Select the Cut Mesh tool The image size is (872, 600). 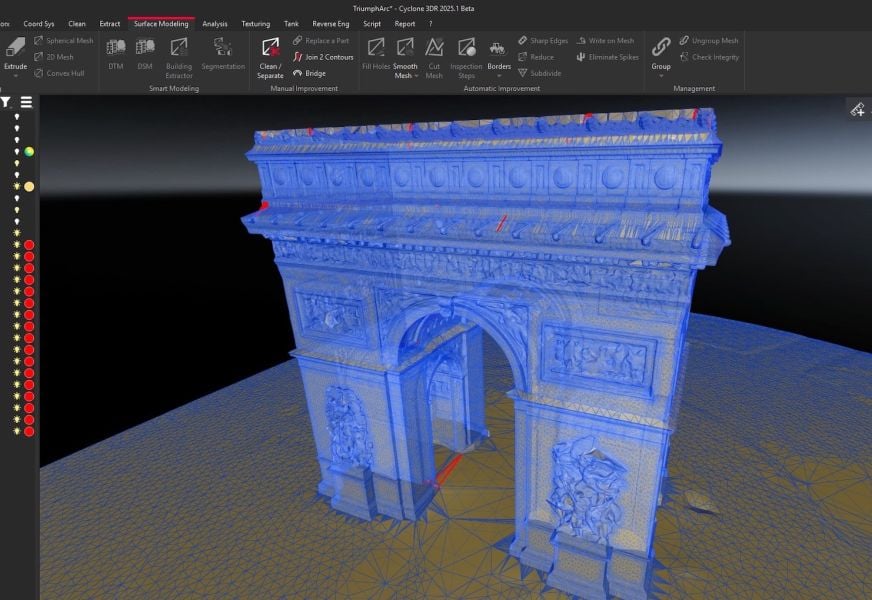pos(434,58)
